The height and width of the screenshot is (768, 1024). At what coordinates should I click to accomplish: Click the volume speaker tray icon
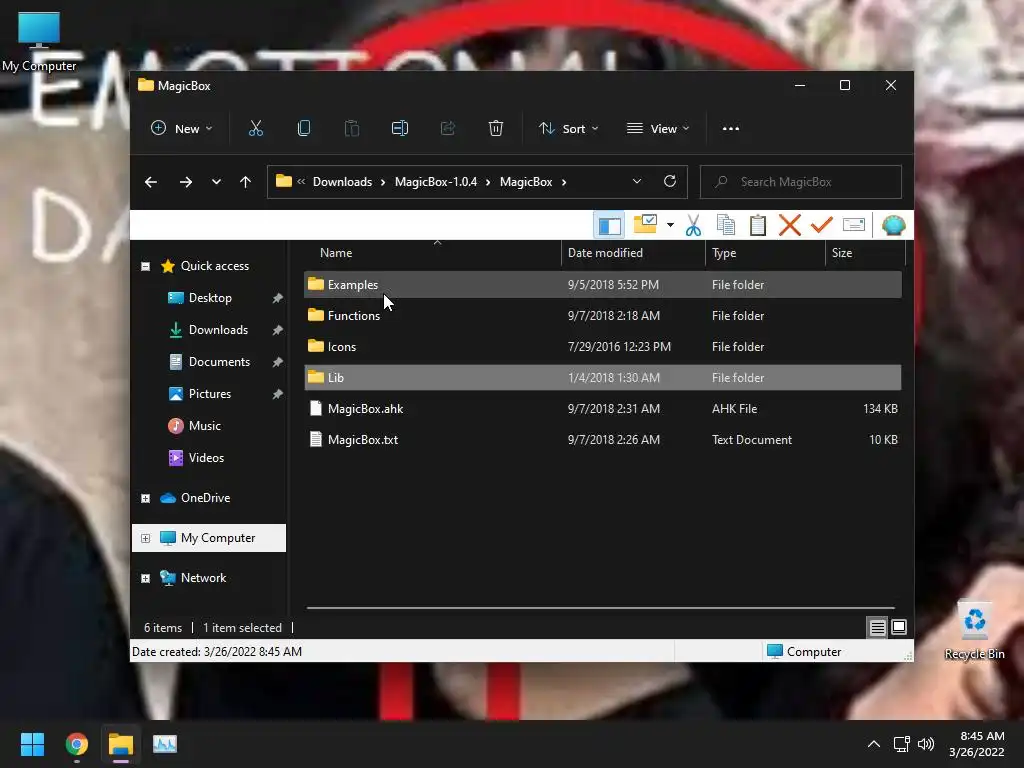click(x=926, y=744)
